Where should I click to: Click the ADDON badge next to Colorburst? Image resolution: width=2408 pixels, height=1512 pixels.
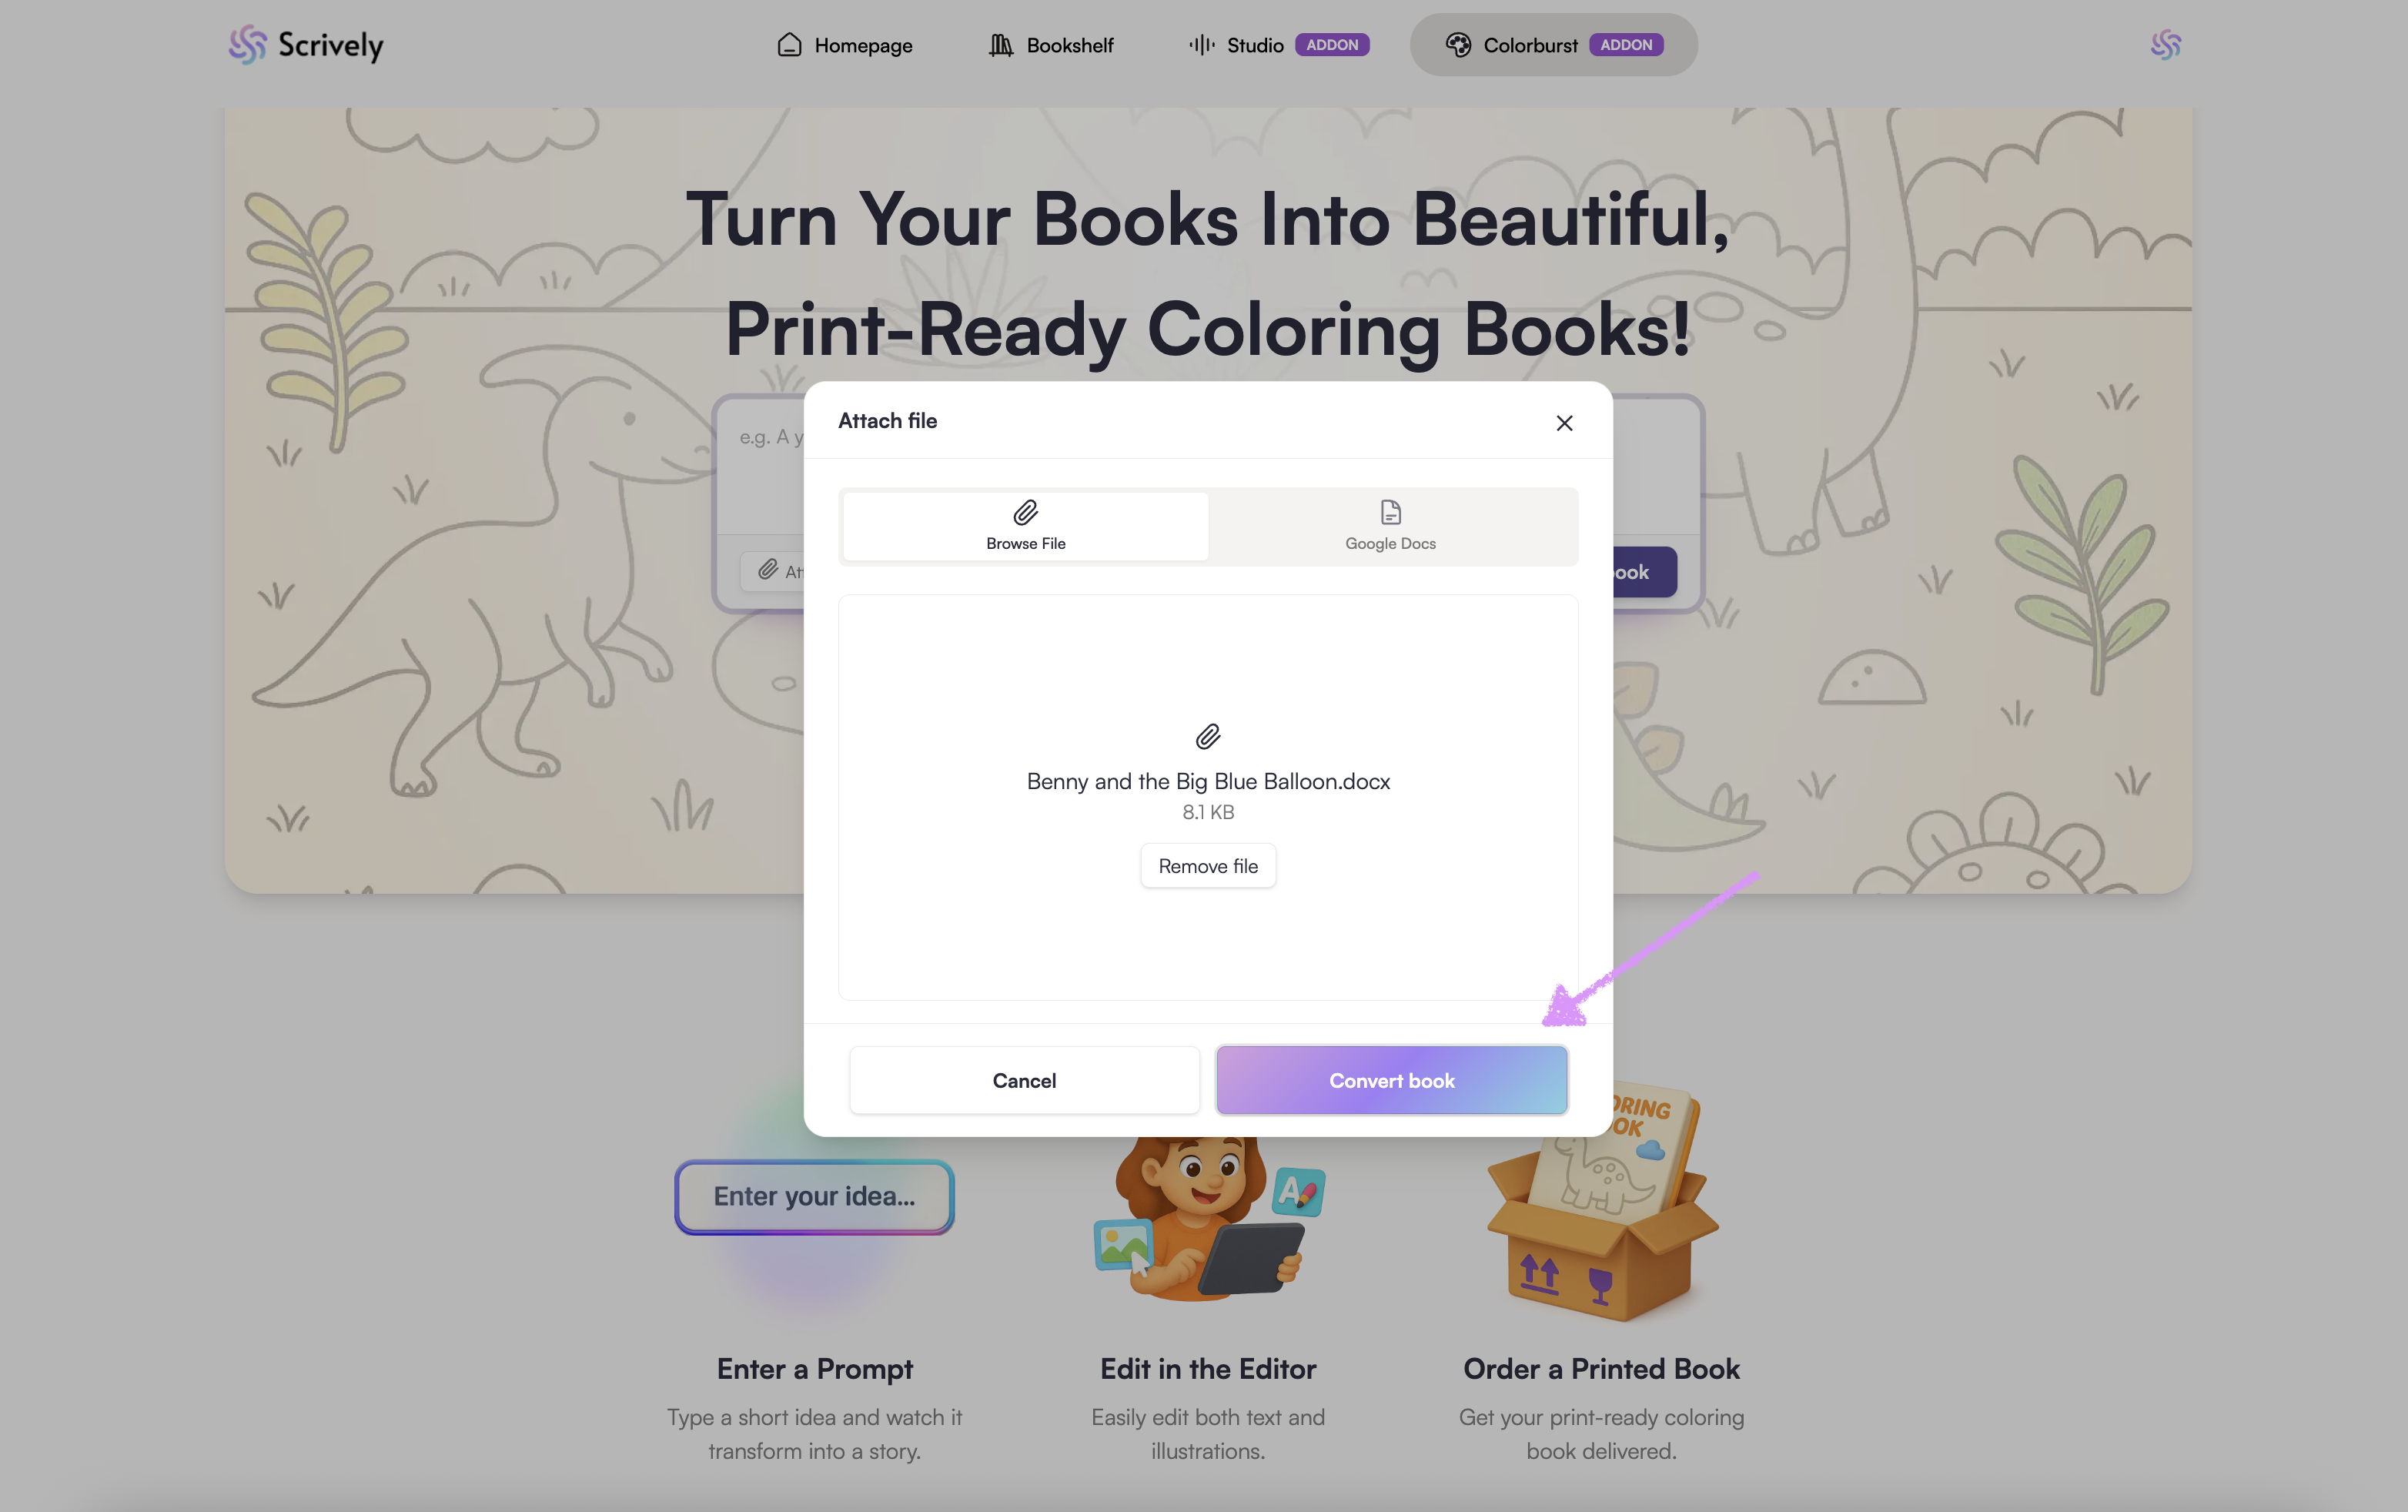point(1626,45)
